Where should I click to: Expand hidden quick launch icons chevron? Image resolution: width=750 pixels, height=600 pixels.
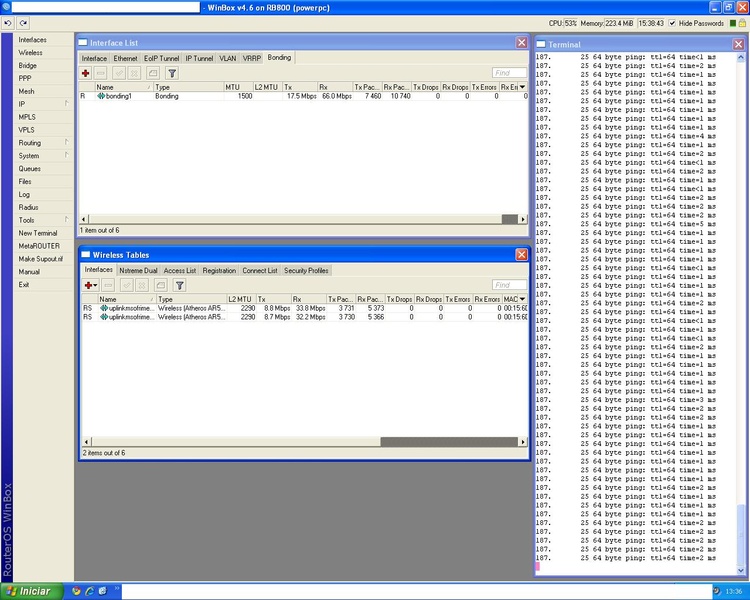point(116,590)
